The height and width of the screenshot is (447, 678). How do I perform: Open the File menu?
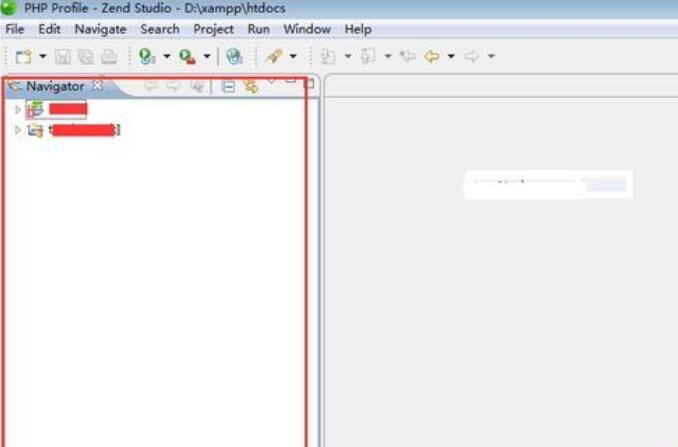(x=15, y=29)
